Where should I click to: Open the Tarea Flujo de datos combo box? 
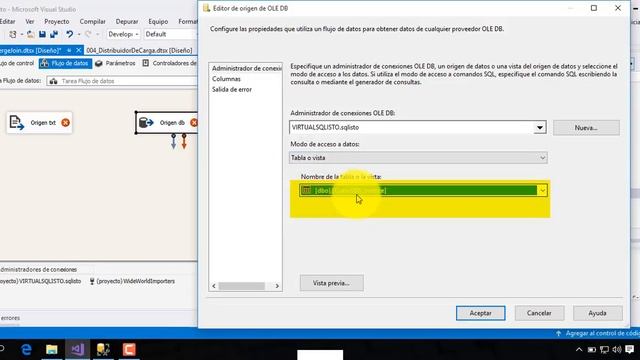click(122, 81)
